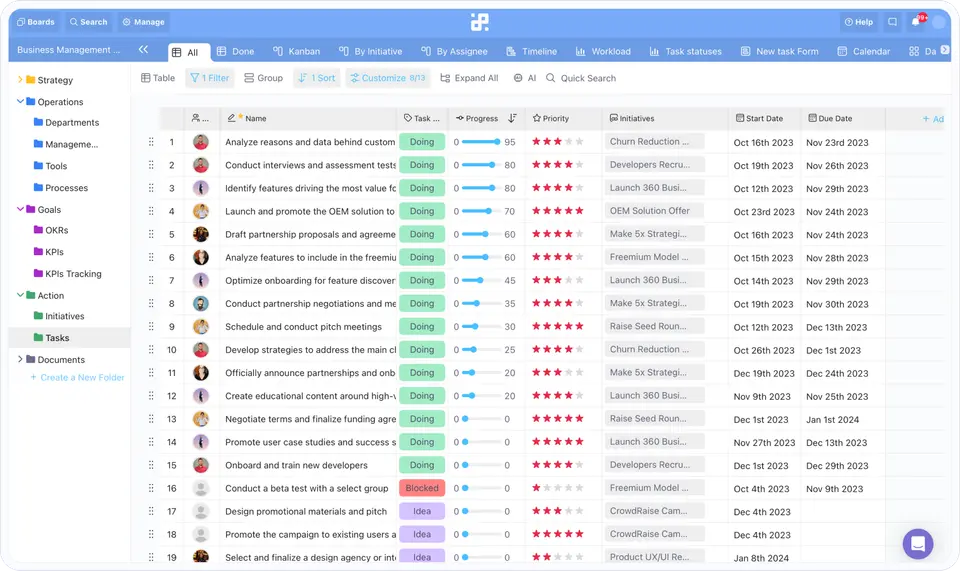Click the assignee column header icon

[x=196, y=118]
